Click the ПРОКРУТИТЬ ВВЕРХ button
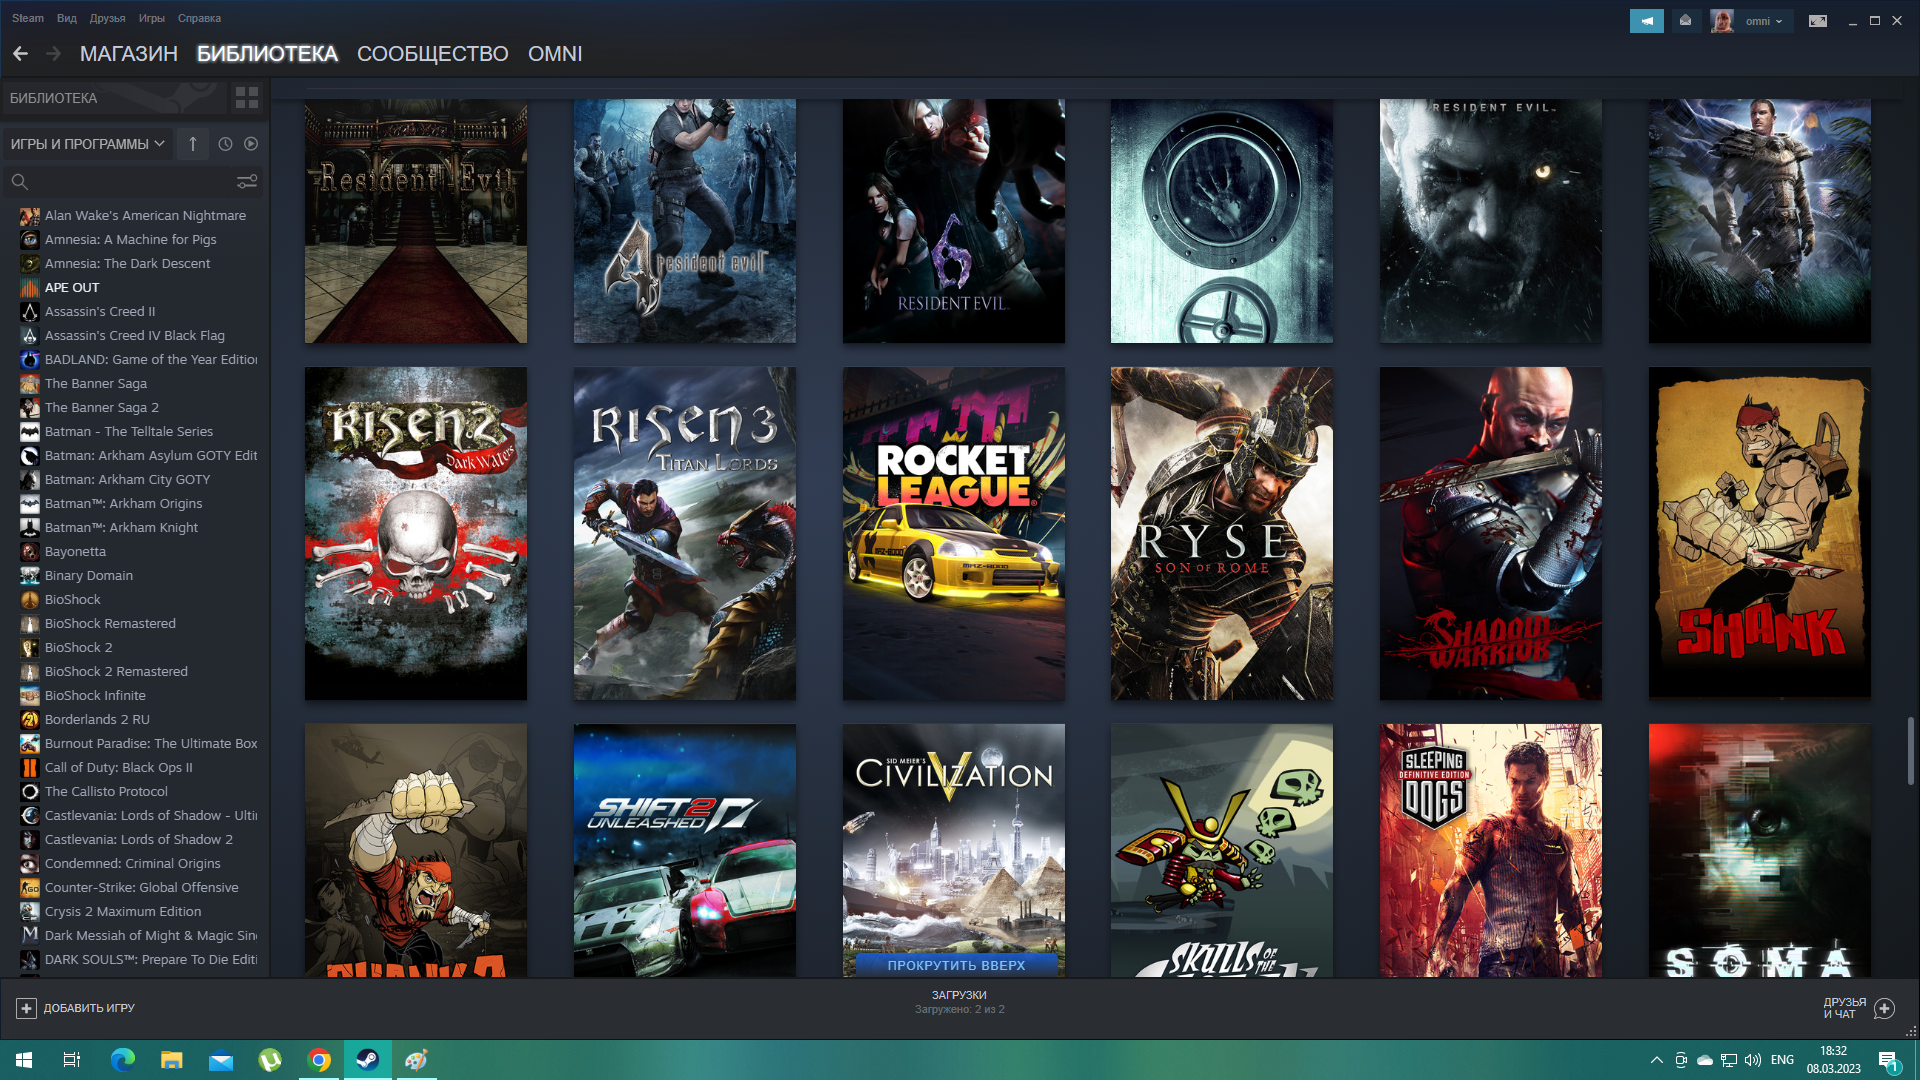The image size is (1920, 1080). click(x=956, y=965)
